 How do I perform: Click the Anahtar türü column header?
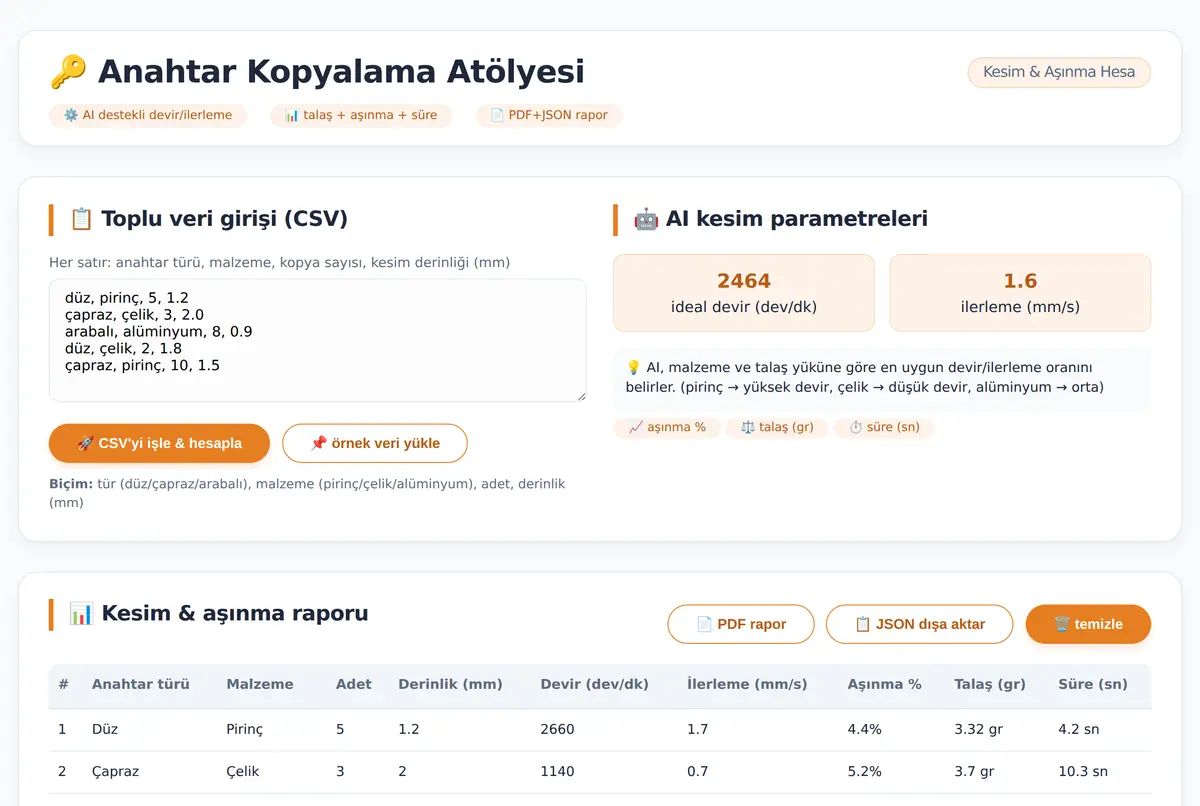click(141, 684)
